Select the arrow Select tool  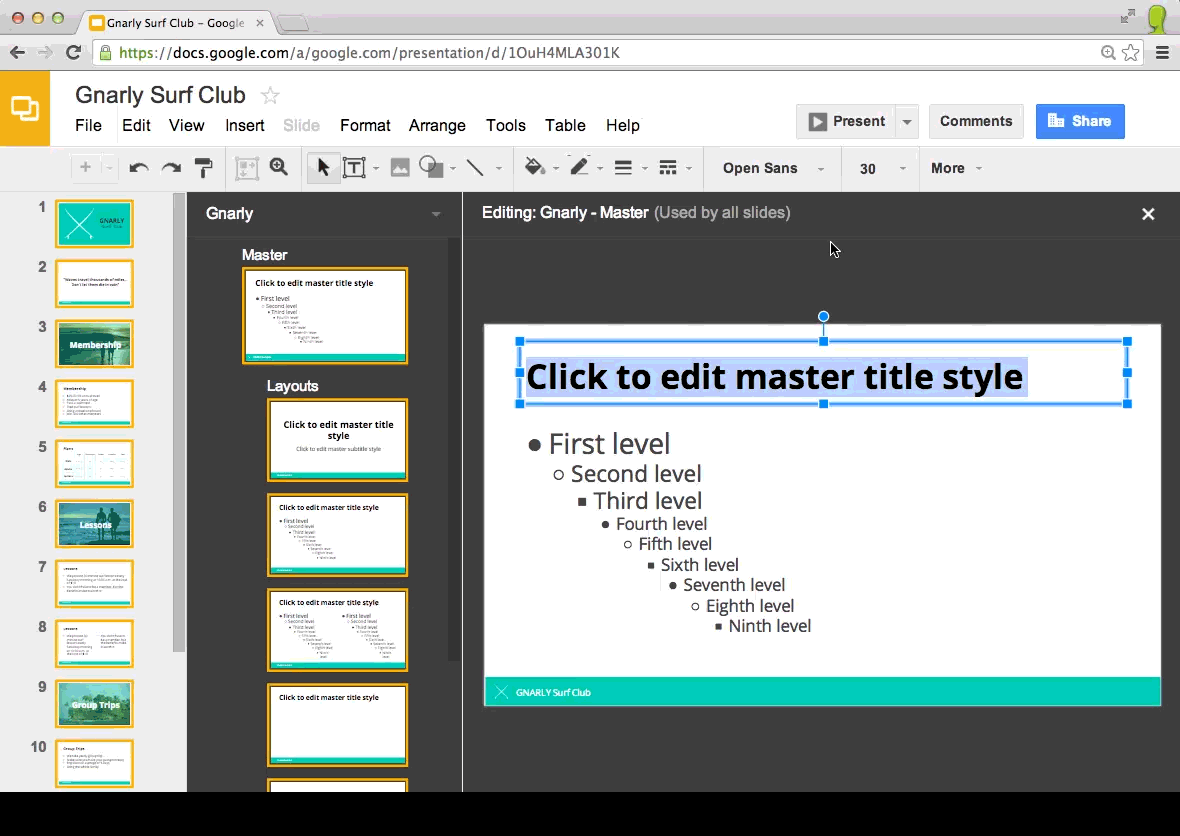pyautogui.click(x=322, y=168)
